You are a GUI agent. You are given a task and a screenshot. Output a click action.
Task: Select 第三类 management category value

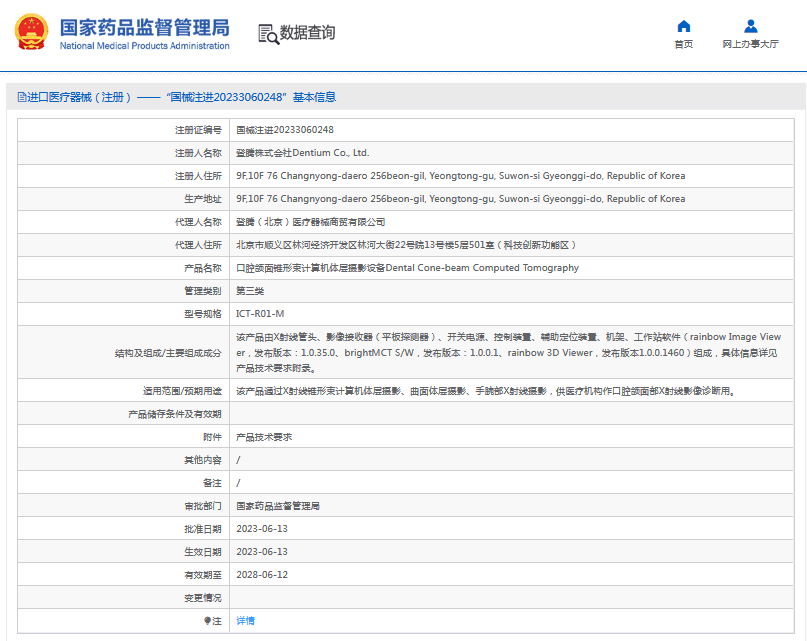[x=250, y=291]
